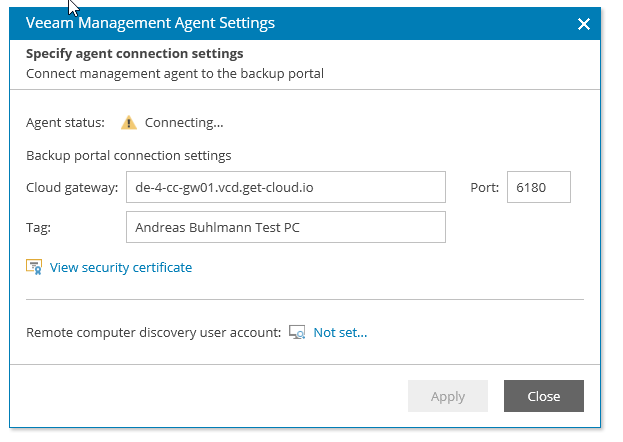This screenshot has width=623, height=442.
Task: Click the yellow warning icon beside Connecting
Action: (129, 122)
